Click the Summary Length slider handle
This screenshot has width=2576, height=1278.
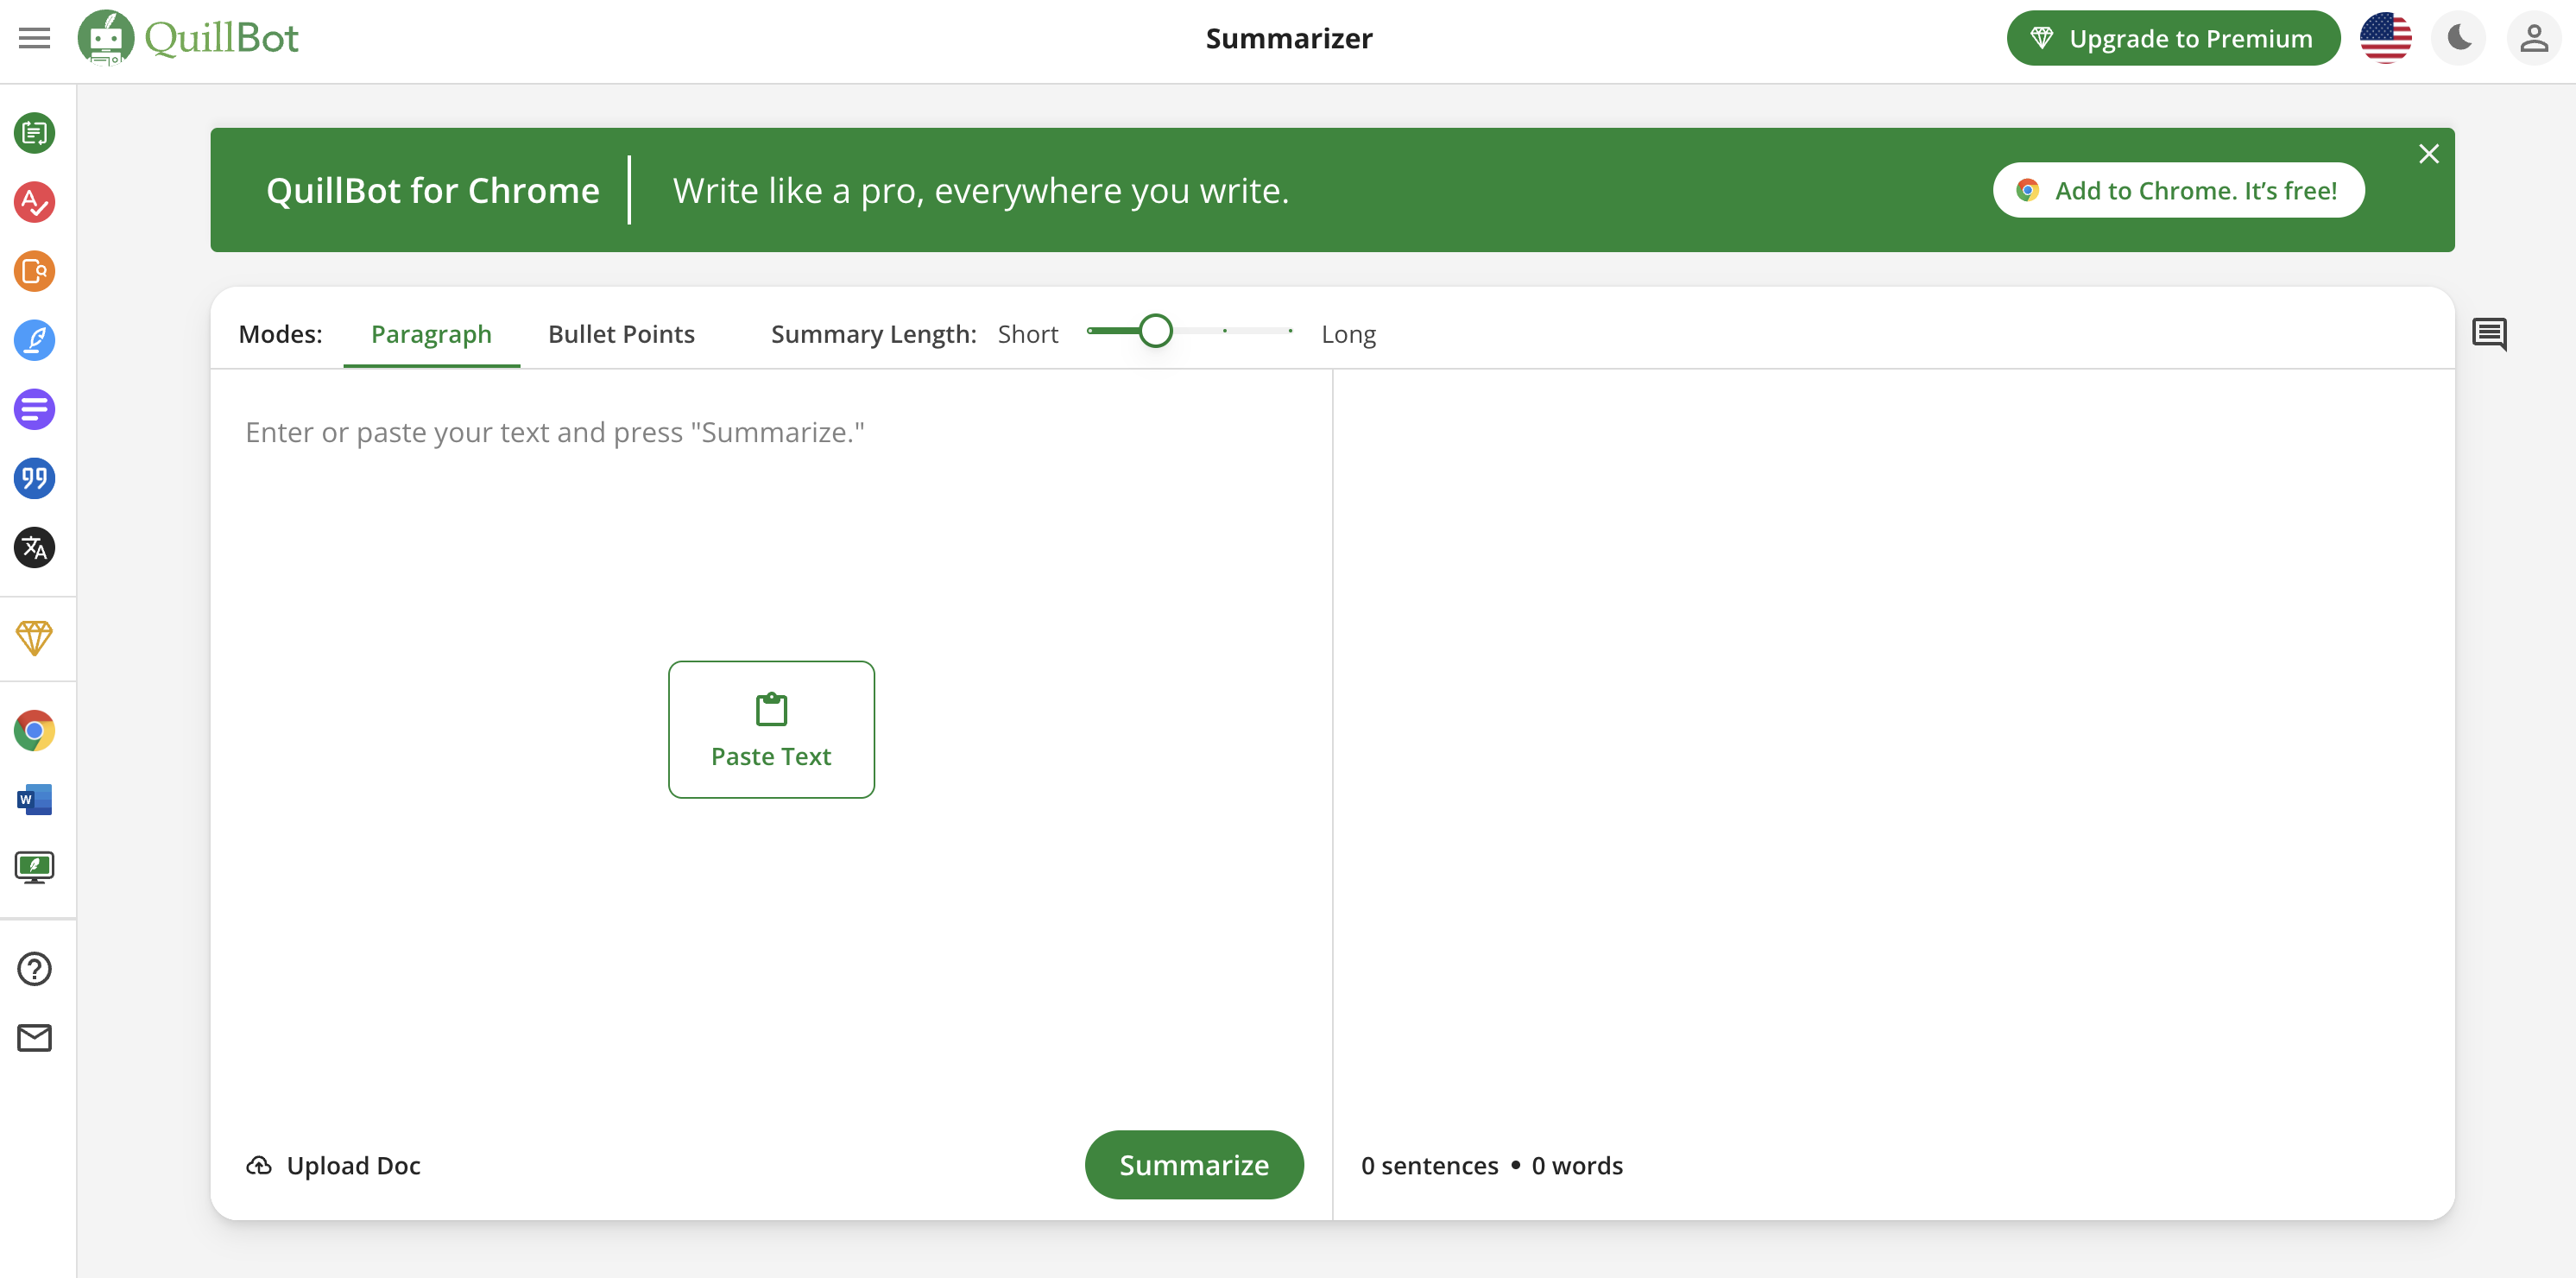1155,331
